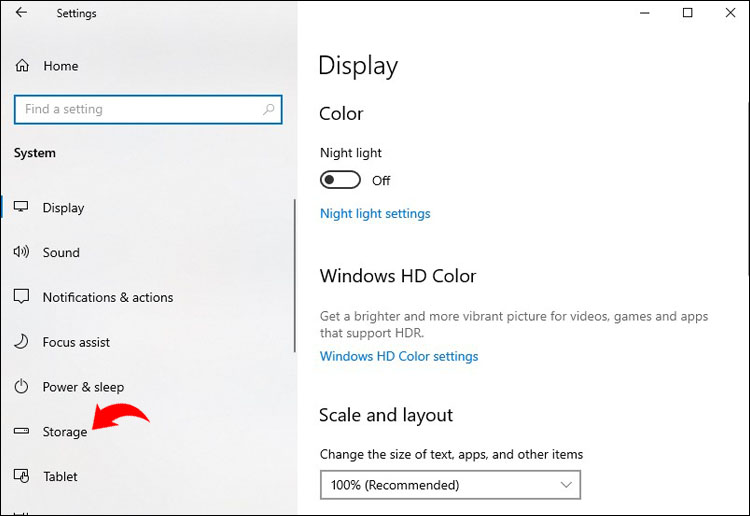This screenshot has width=750, height=516.
Task: Click the Notifications & actions icon
Action: click(x=21, y=297)
